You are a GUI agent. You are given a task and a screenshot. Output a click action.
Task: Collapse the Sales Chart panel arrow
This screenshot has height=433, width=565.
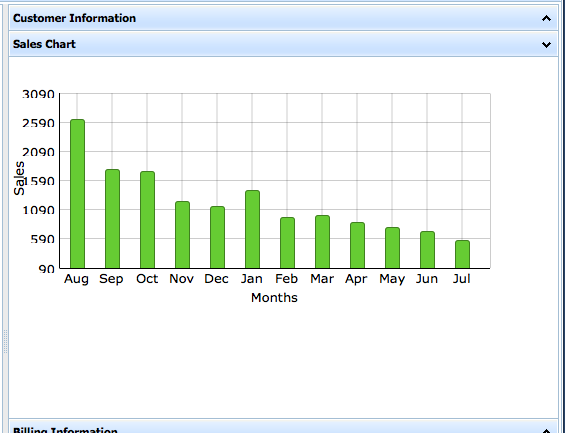[546, 45]
